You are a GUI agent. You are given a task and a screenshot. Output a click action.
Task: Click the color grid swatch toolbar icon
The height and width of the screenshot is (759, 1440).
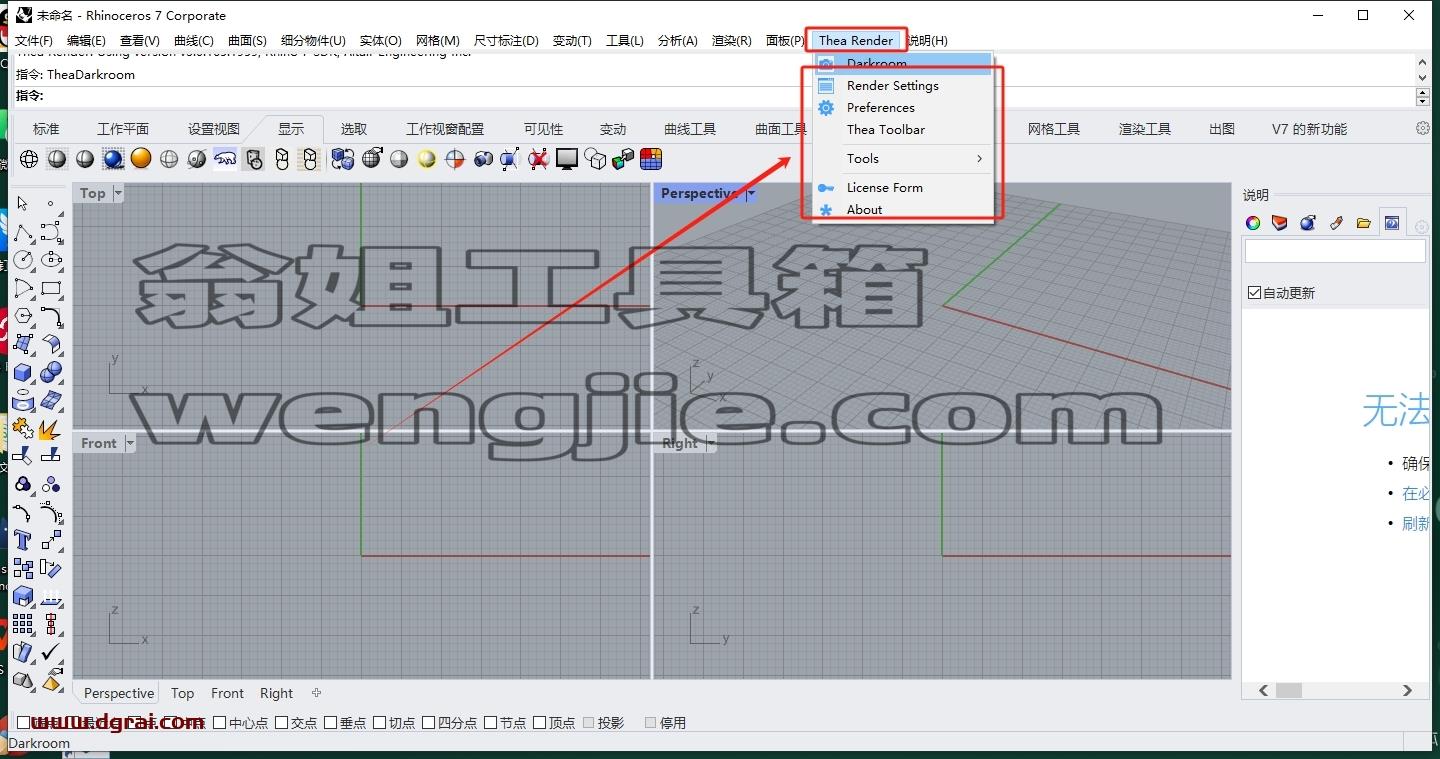[x=651, y=159]
